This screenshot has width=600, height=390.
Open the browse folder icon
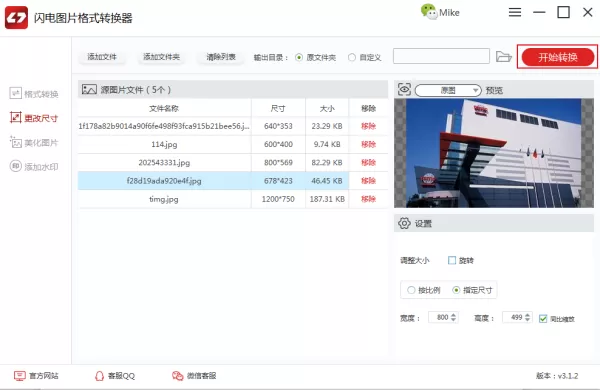[x=504, y=57]
